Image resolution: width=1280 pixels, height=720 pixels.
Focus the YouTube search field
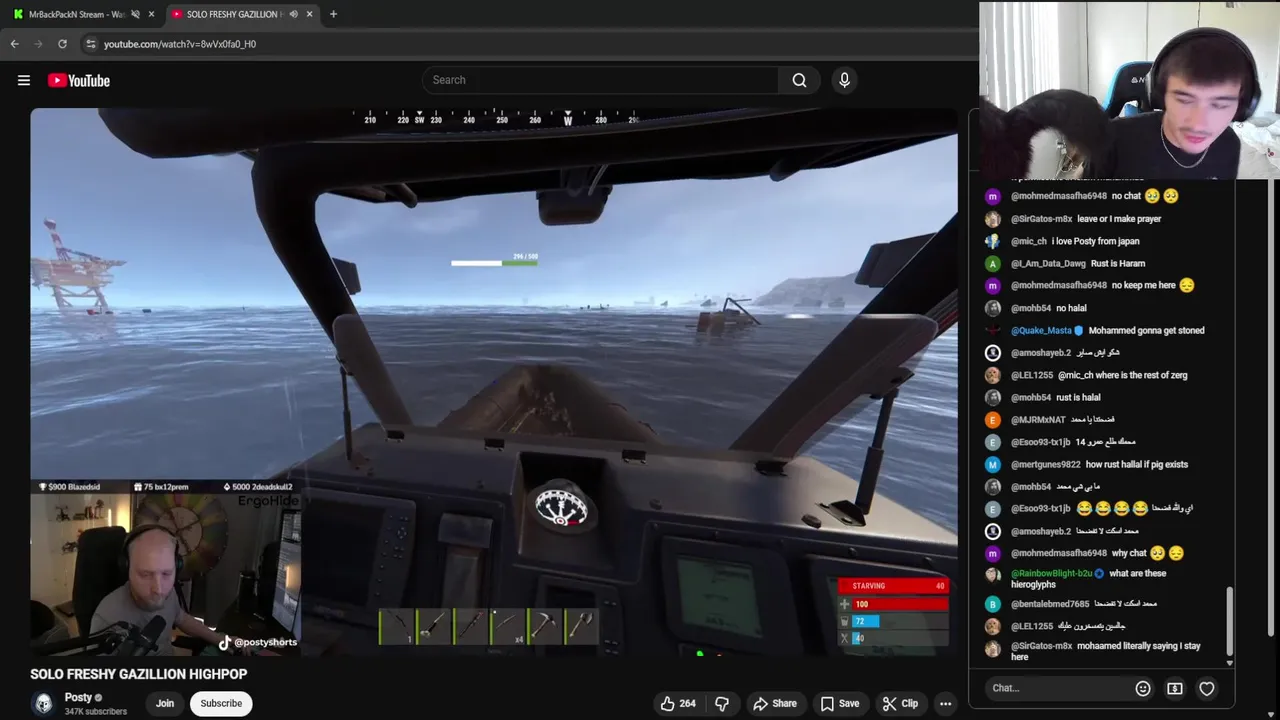600,80
